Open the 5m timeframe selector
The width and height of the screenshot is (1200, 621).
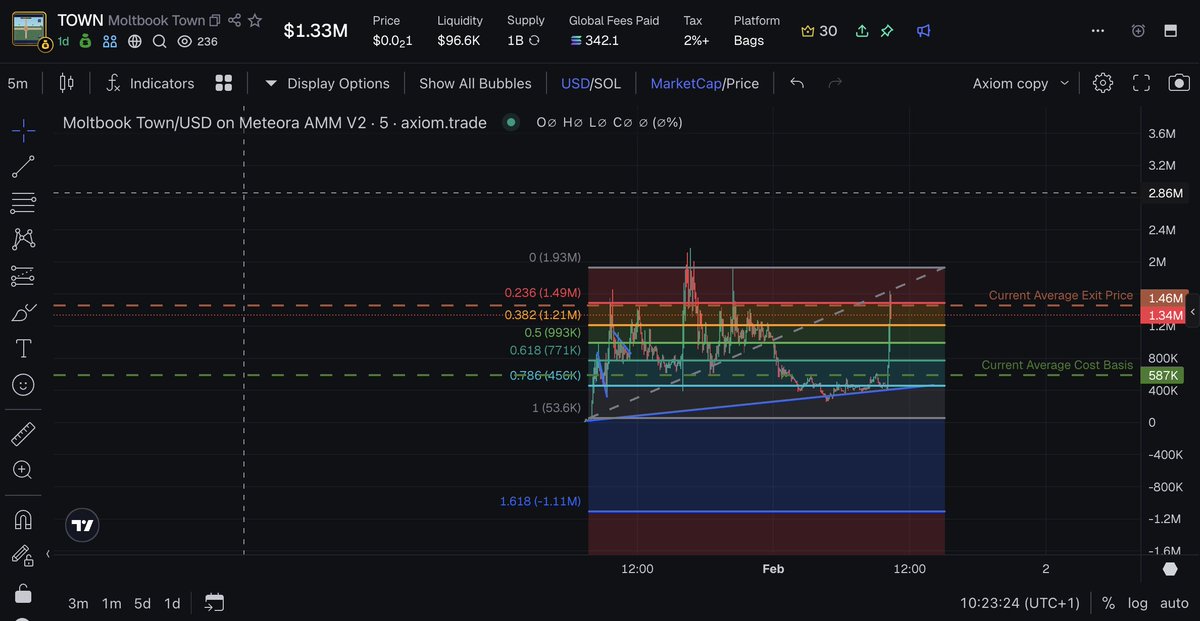18,83
